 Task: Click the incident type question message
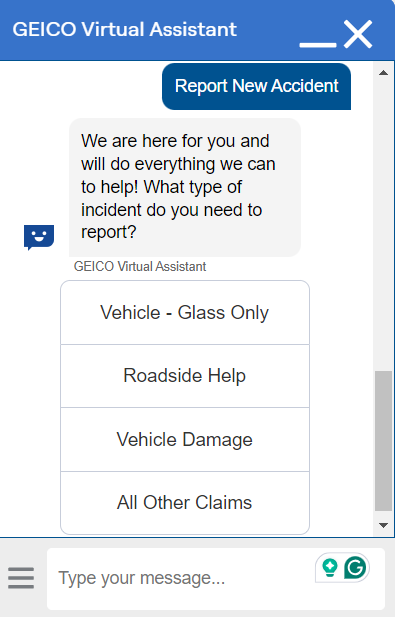click(185, 187)
